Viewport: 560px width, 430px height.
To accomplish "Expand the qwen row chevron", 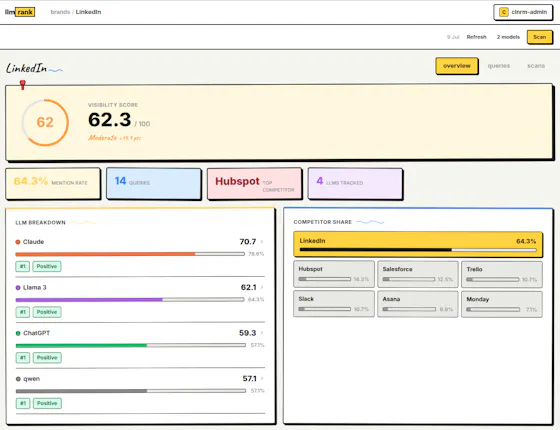I will [x=262, y=378].
